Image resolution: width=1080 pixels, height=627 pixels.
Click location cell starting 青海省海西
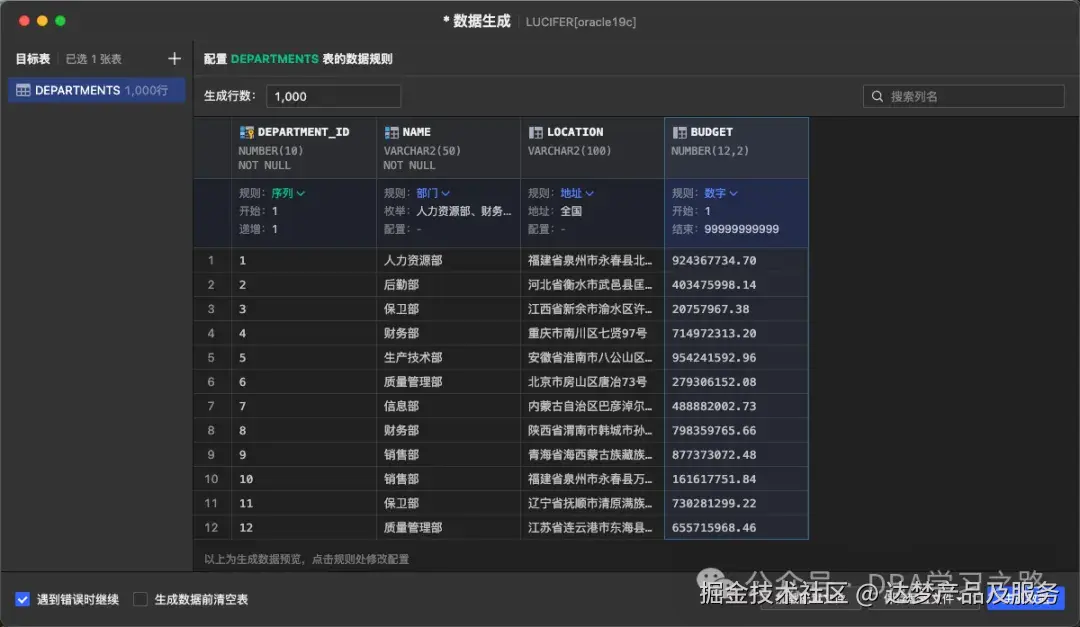[590, 455]
